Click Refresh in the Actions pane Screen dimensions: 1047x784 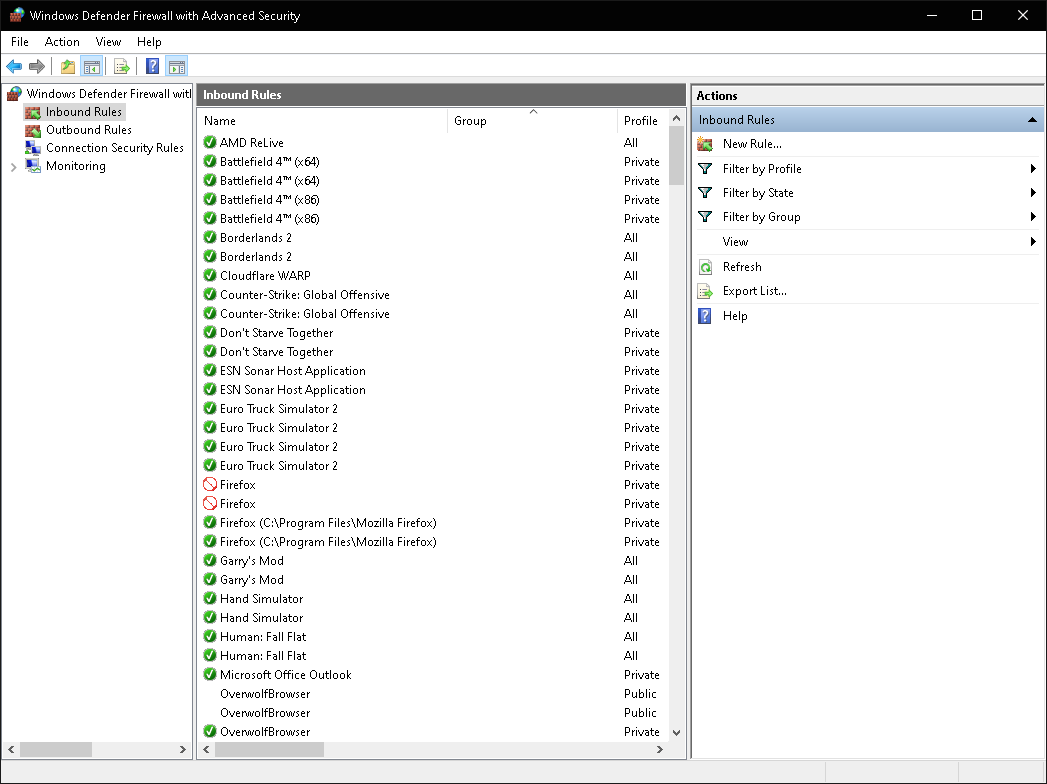(x=742, y=266)
